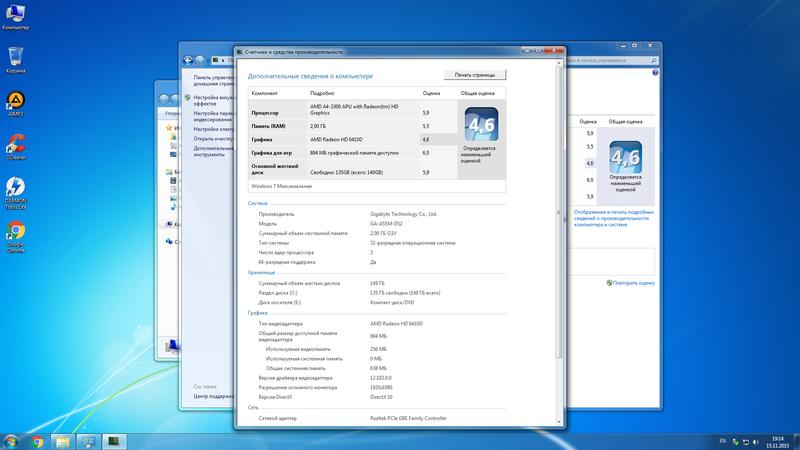800x450 pixels.
Task: Select the Основной жесткий диск row label
Action: [x=274, y=169]
